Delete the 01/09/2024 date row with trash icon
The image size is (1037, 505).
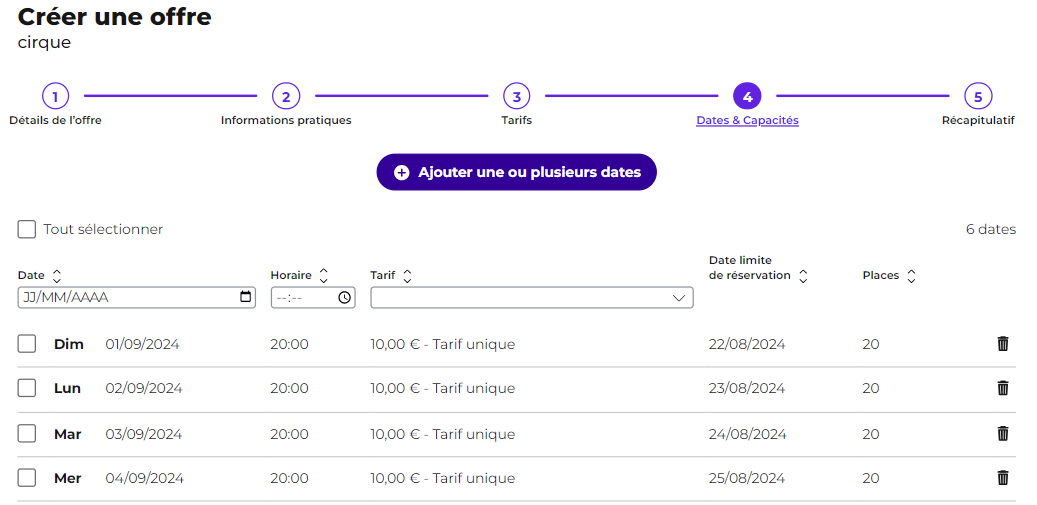tap(1003, 344)
